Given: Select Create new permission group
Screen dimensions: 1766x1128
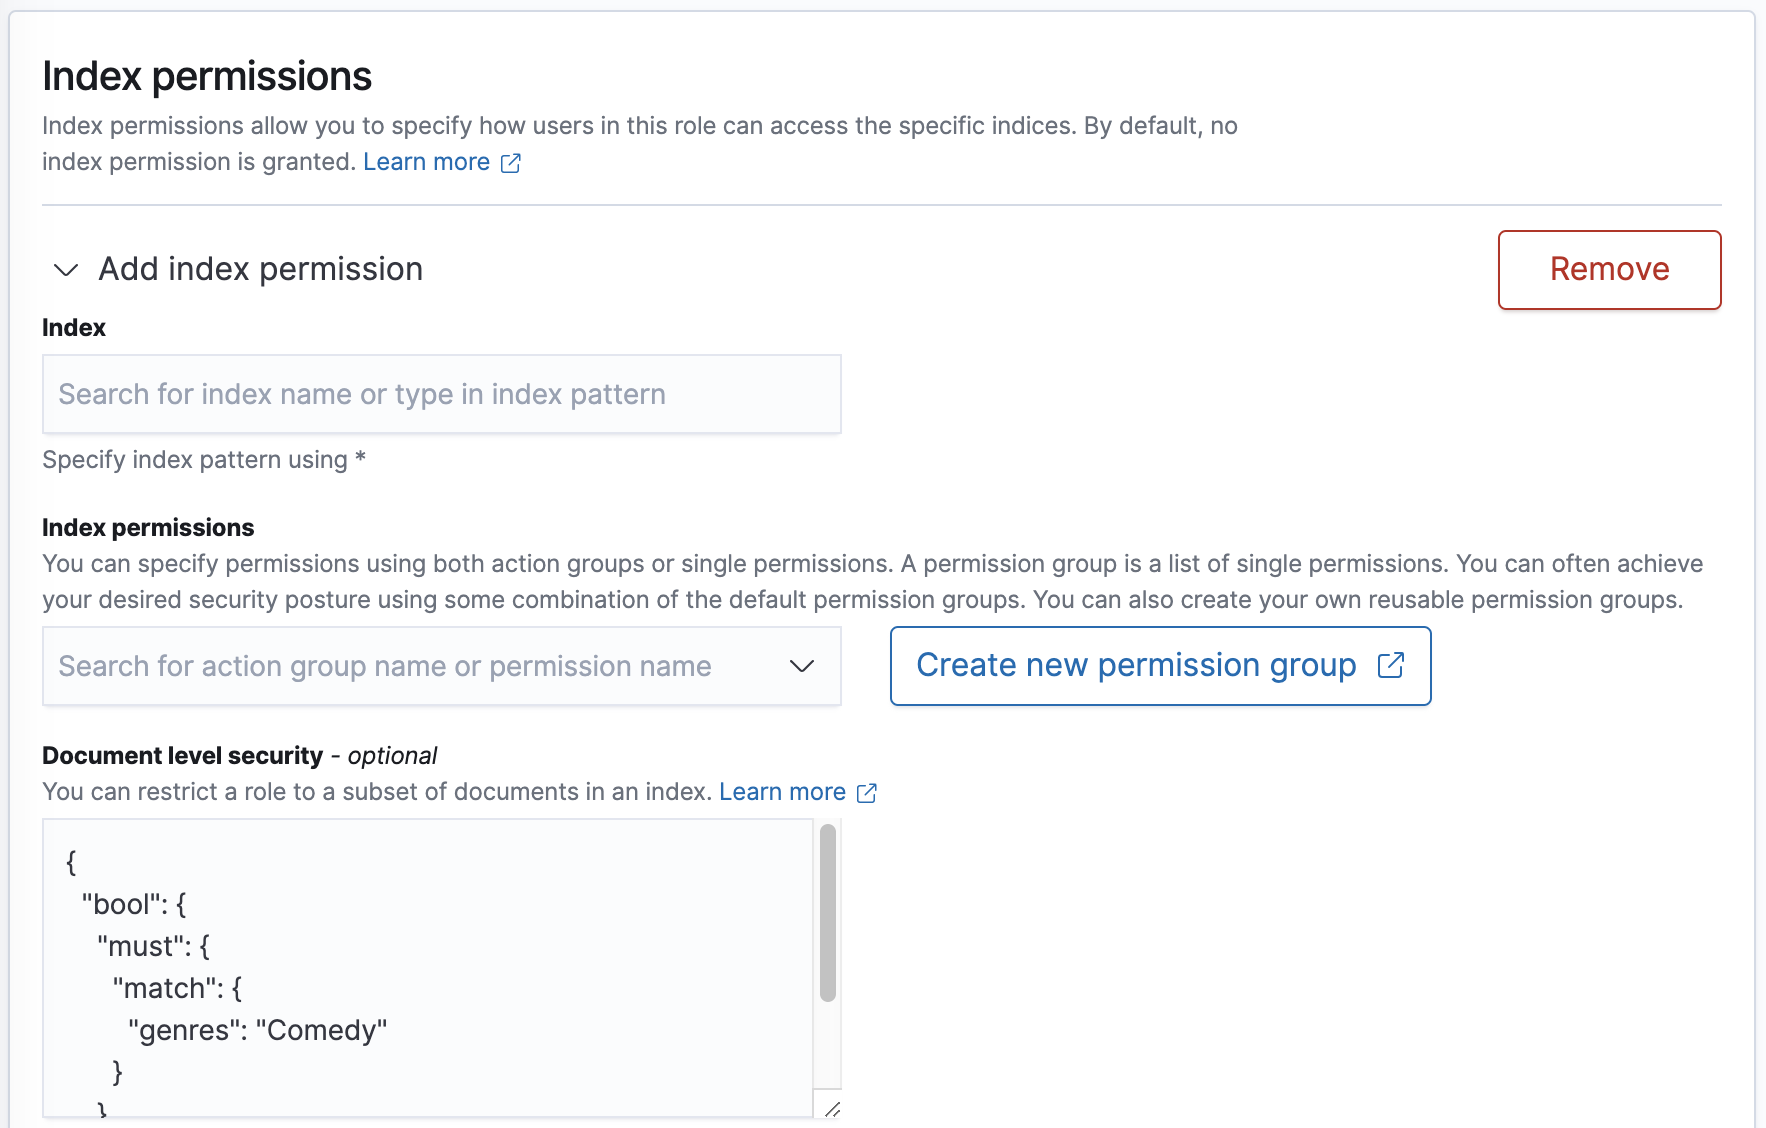Looking at the screenshot, I should click(1136, 665).
